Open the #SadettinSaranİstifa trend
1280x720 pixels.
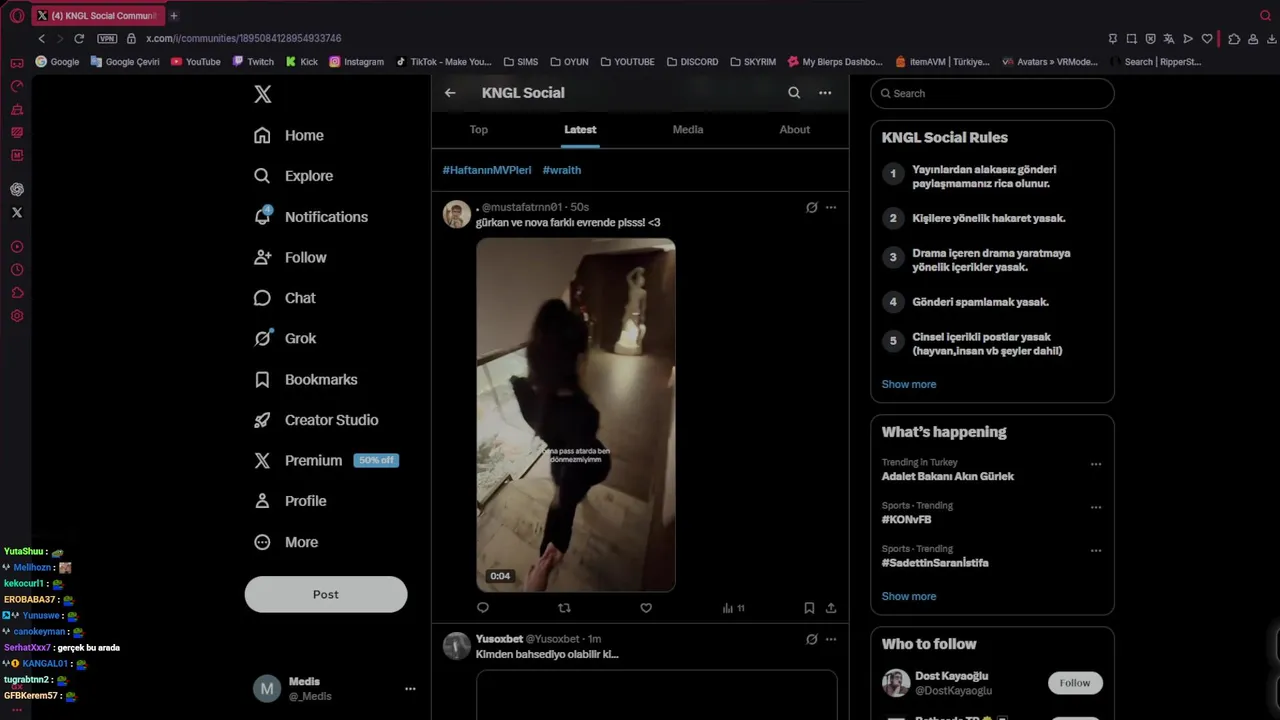935,563
